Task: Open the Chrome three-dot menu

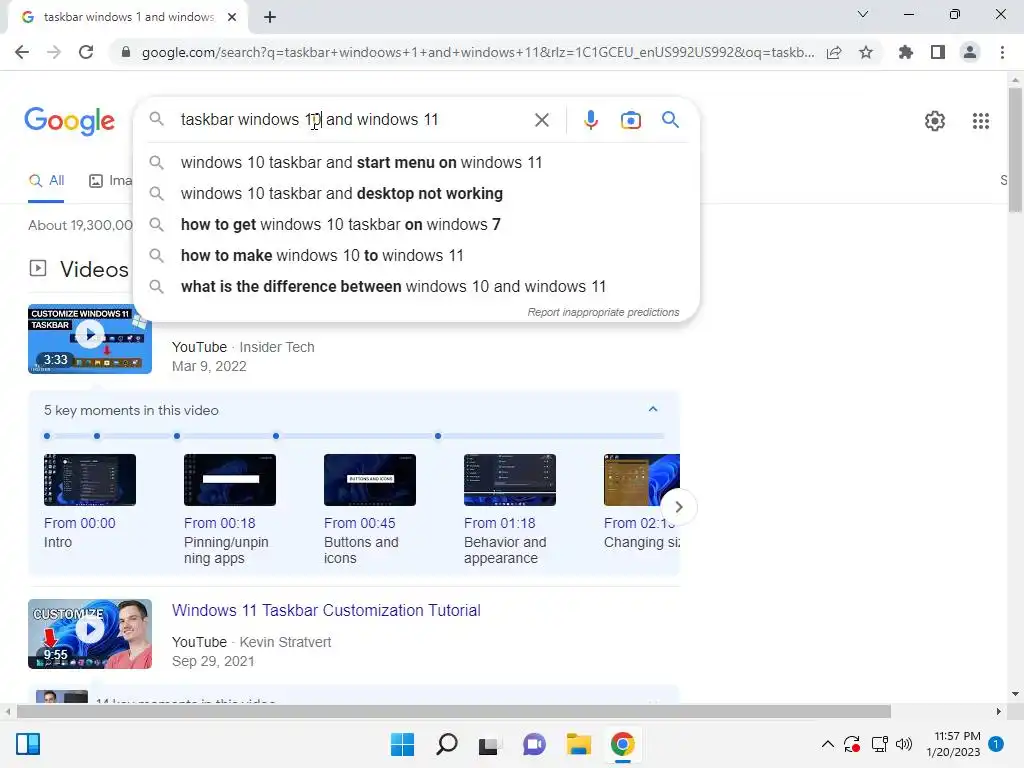Action: click(x=1002, y=52)
